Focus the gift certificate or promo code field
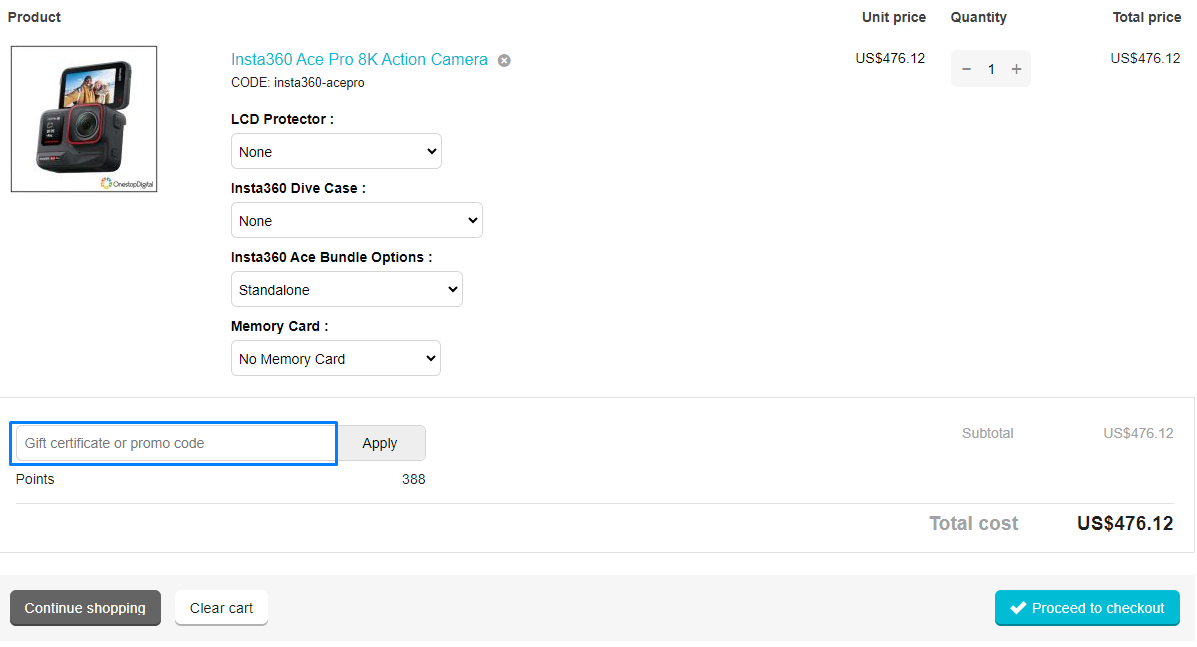 [175, 443]
